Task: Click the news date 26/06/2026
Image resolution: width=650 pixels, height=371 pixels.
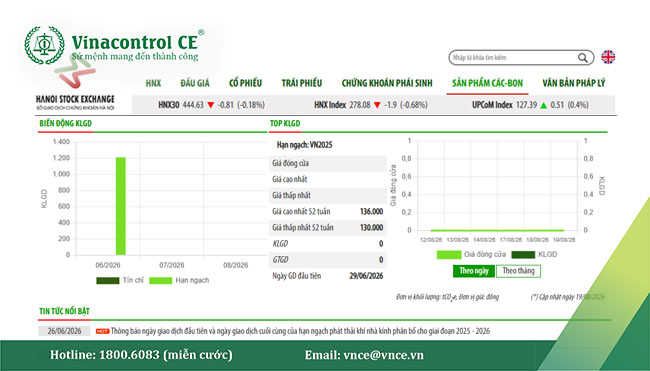Action: pyautogui.click(x=64, y=331)
